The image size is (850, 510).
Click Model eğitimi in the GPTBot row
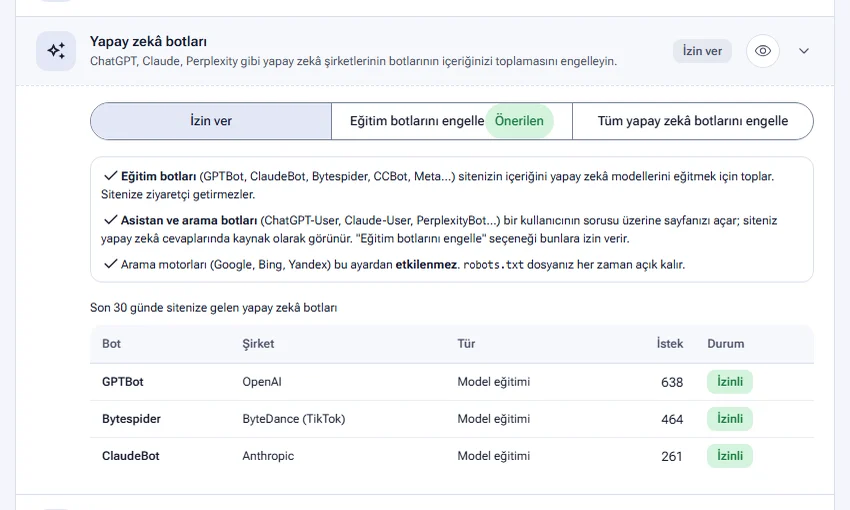pyautogui.click(x=493, y=382)
